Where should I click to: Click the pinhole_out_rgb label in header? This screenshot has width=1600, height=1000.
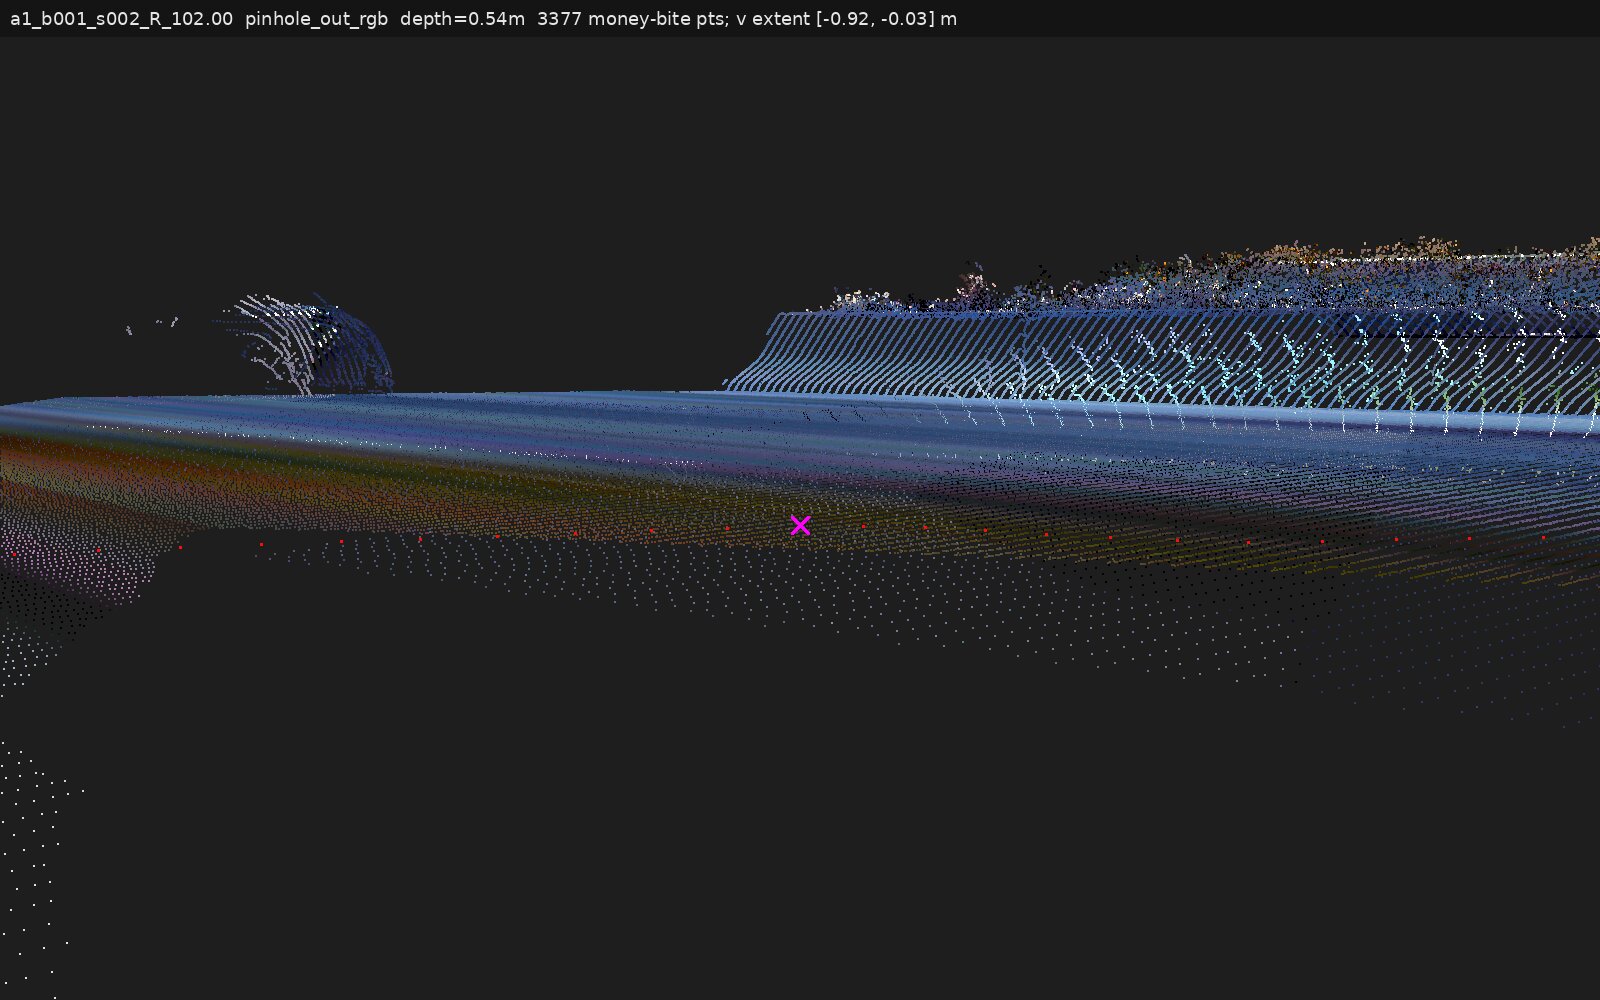click(x=316, y=19)
